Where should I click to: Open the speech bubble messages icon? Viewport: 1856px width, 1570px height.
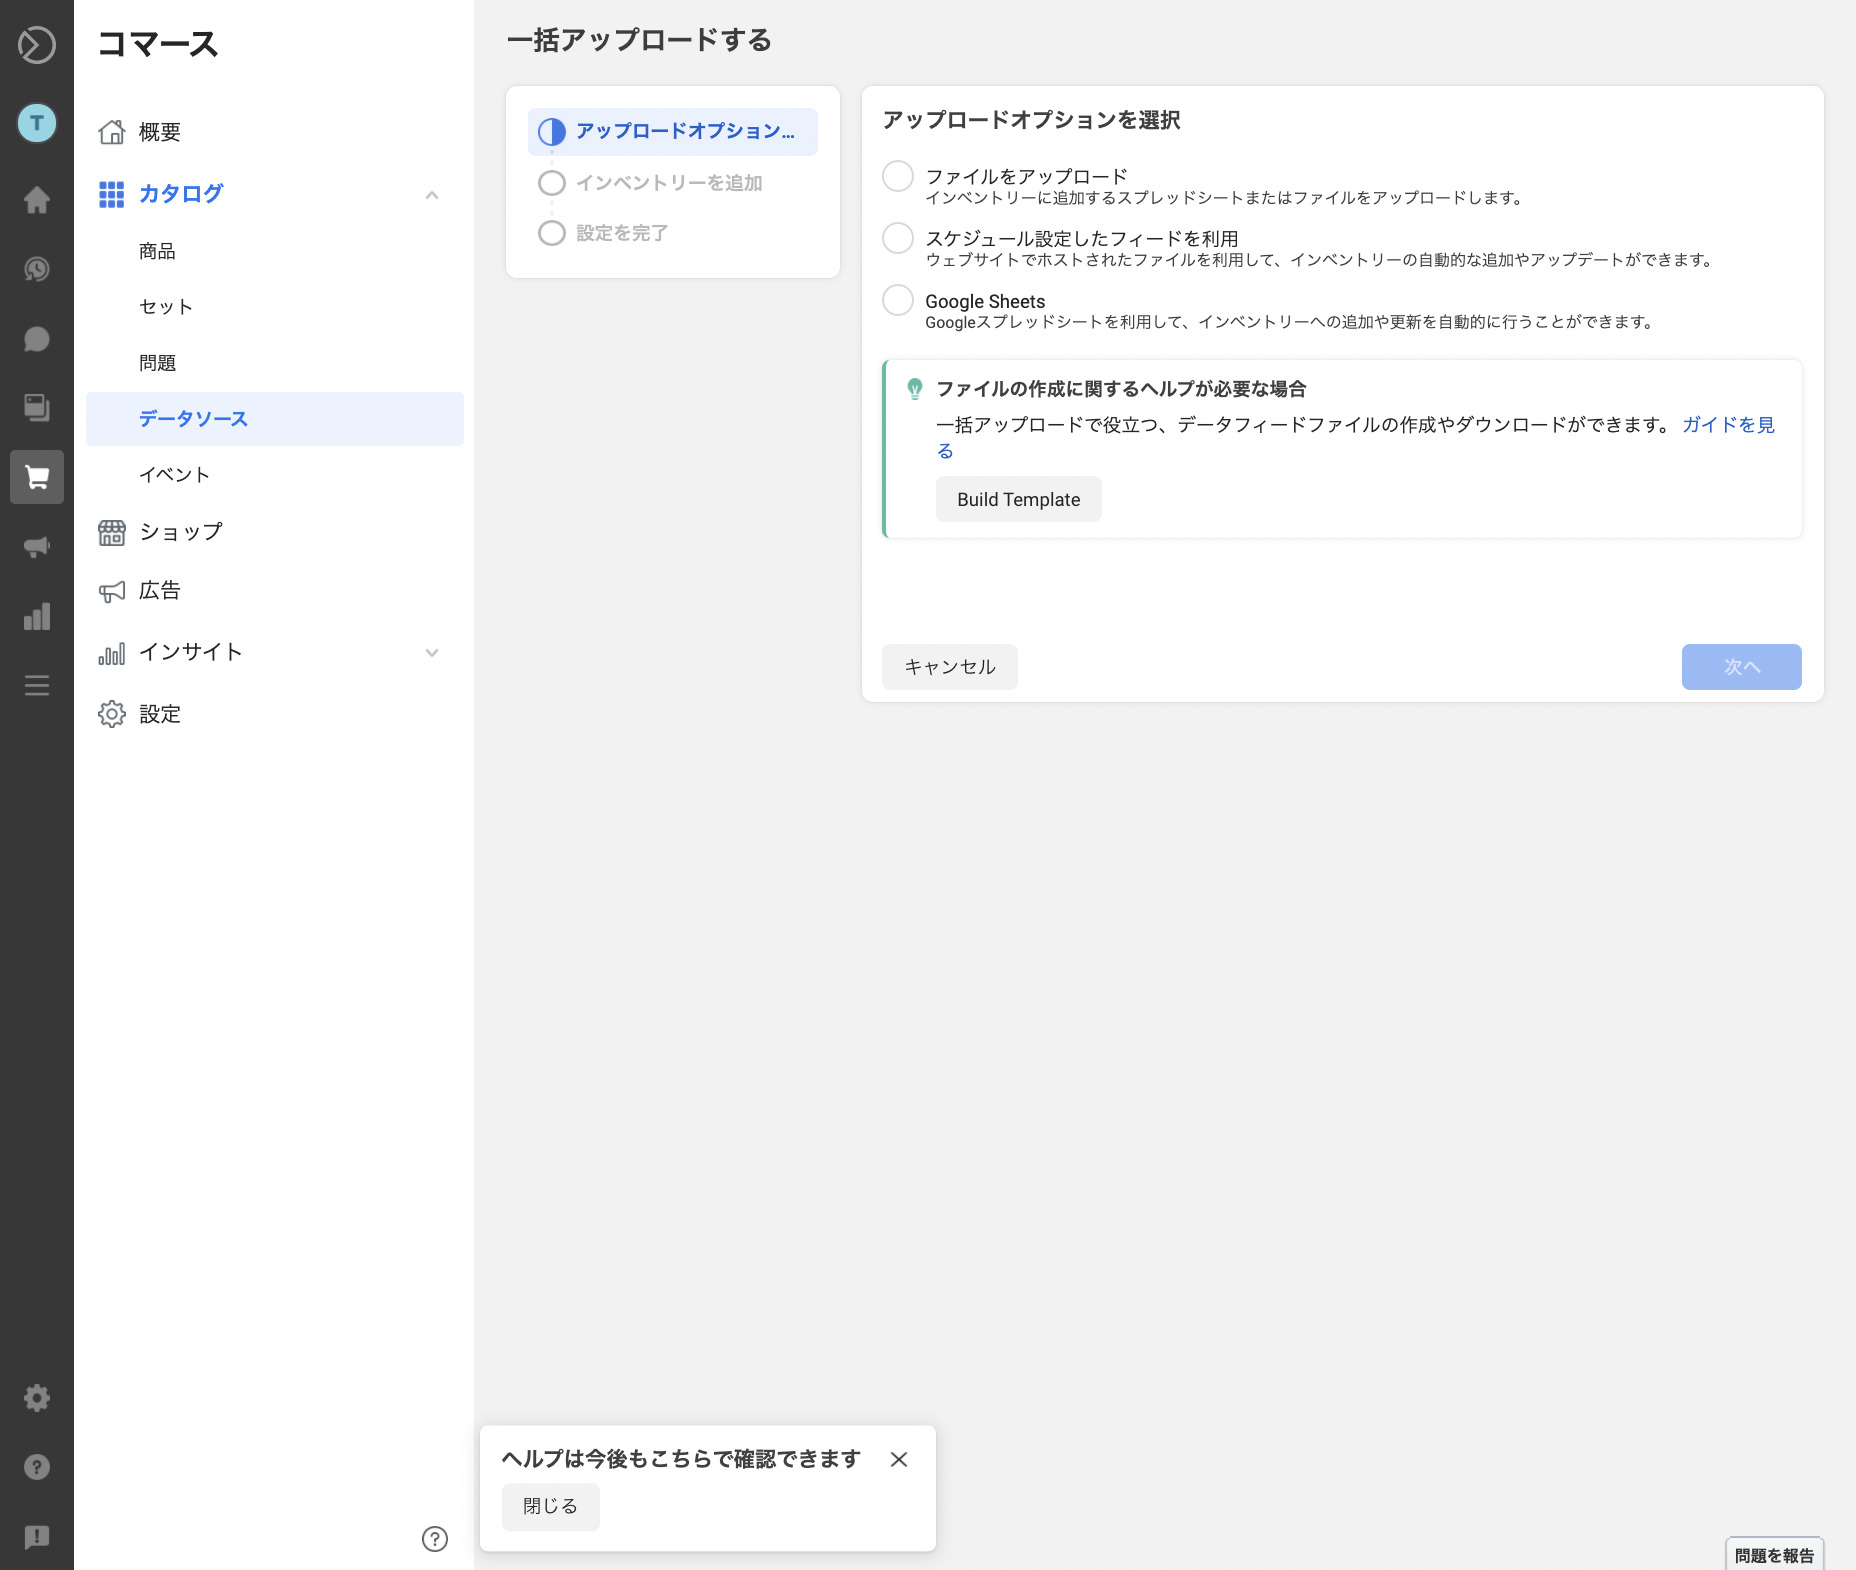pyautogui.click(x=37, y=339)
